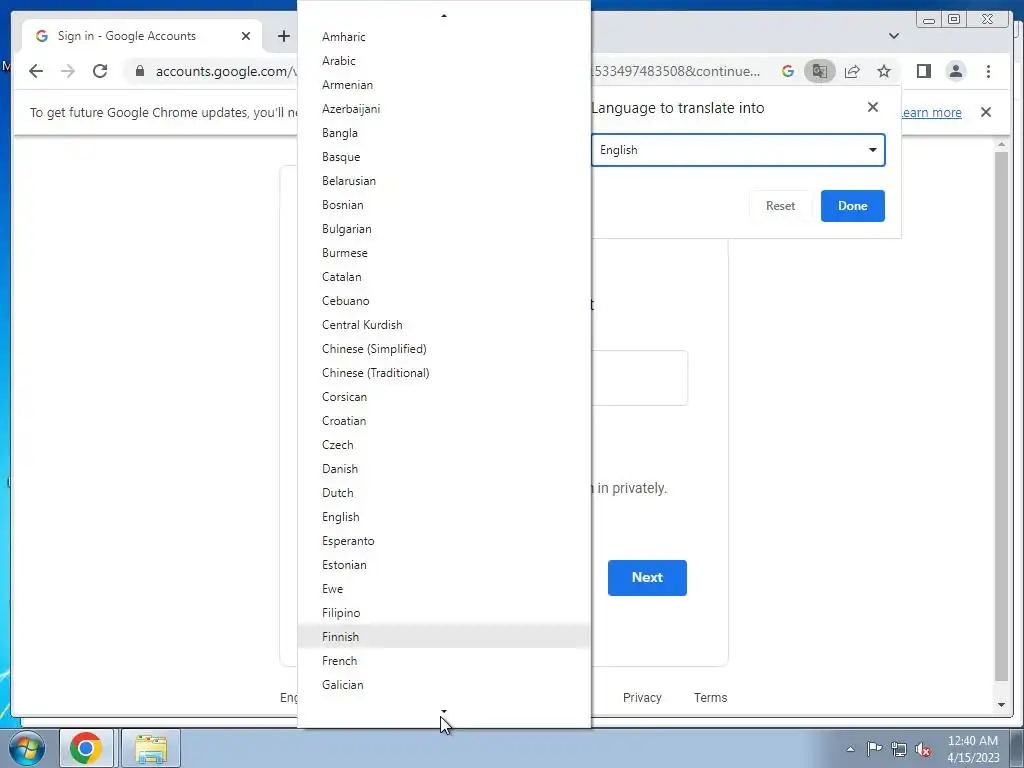Choose Bulgarian language option
Screen dimensions: 1024x768
point(444,229)
